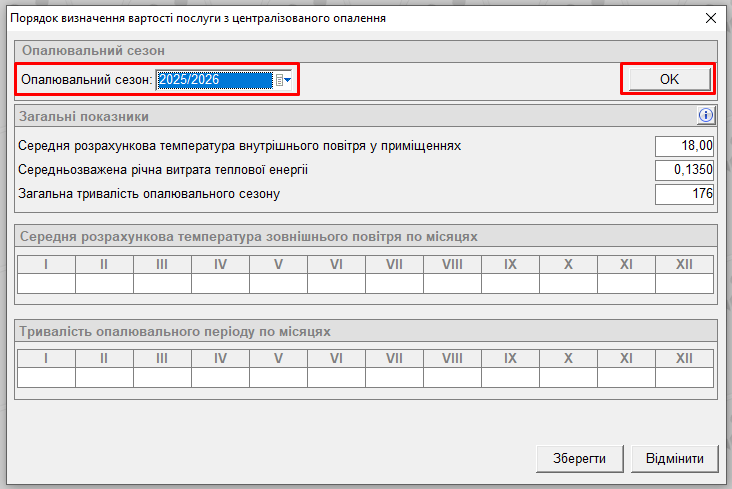Select month XII cell in outdoor temperature table

[684, 283]
